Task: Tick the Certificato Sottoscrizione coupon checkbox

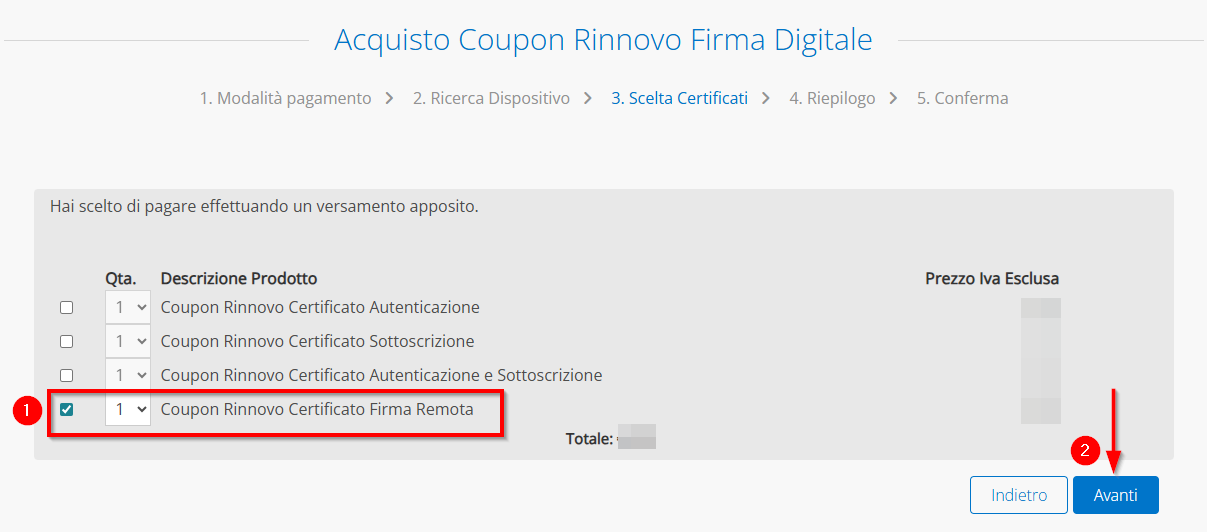Action: pyautogui.click(x=67, y=342)
